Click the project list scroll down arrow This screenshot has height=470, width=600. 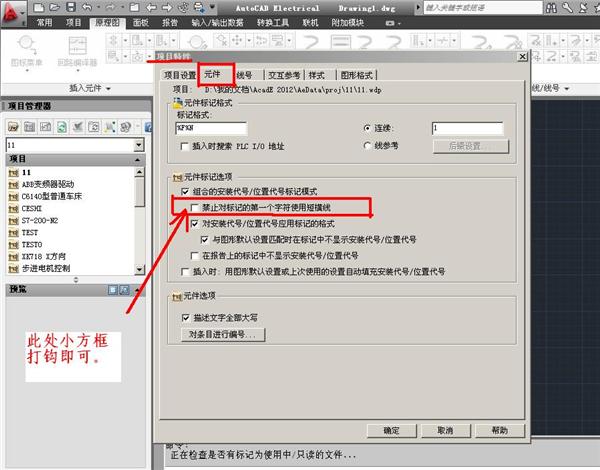tap(139, 269)
